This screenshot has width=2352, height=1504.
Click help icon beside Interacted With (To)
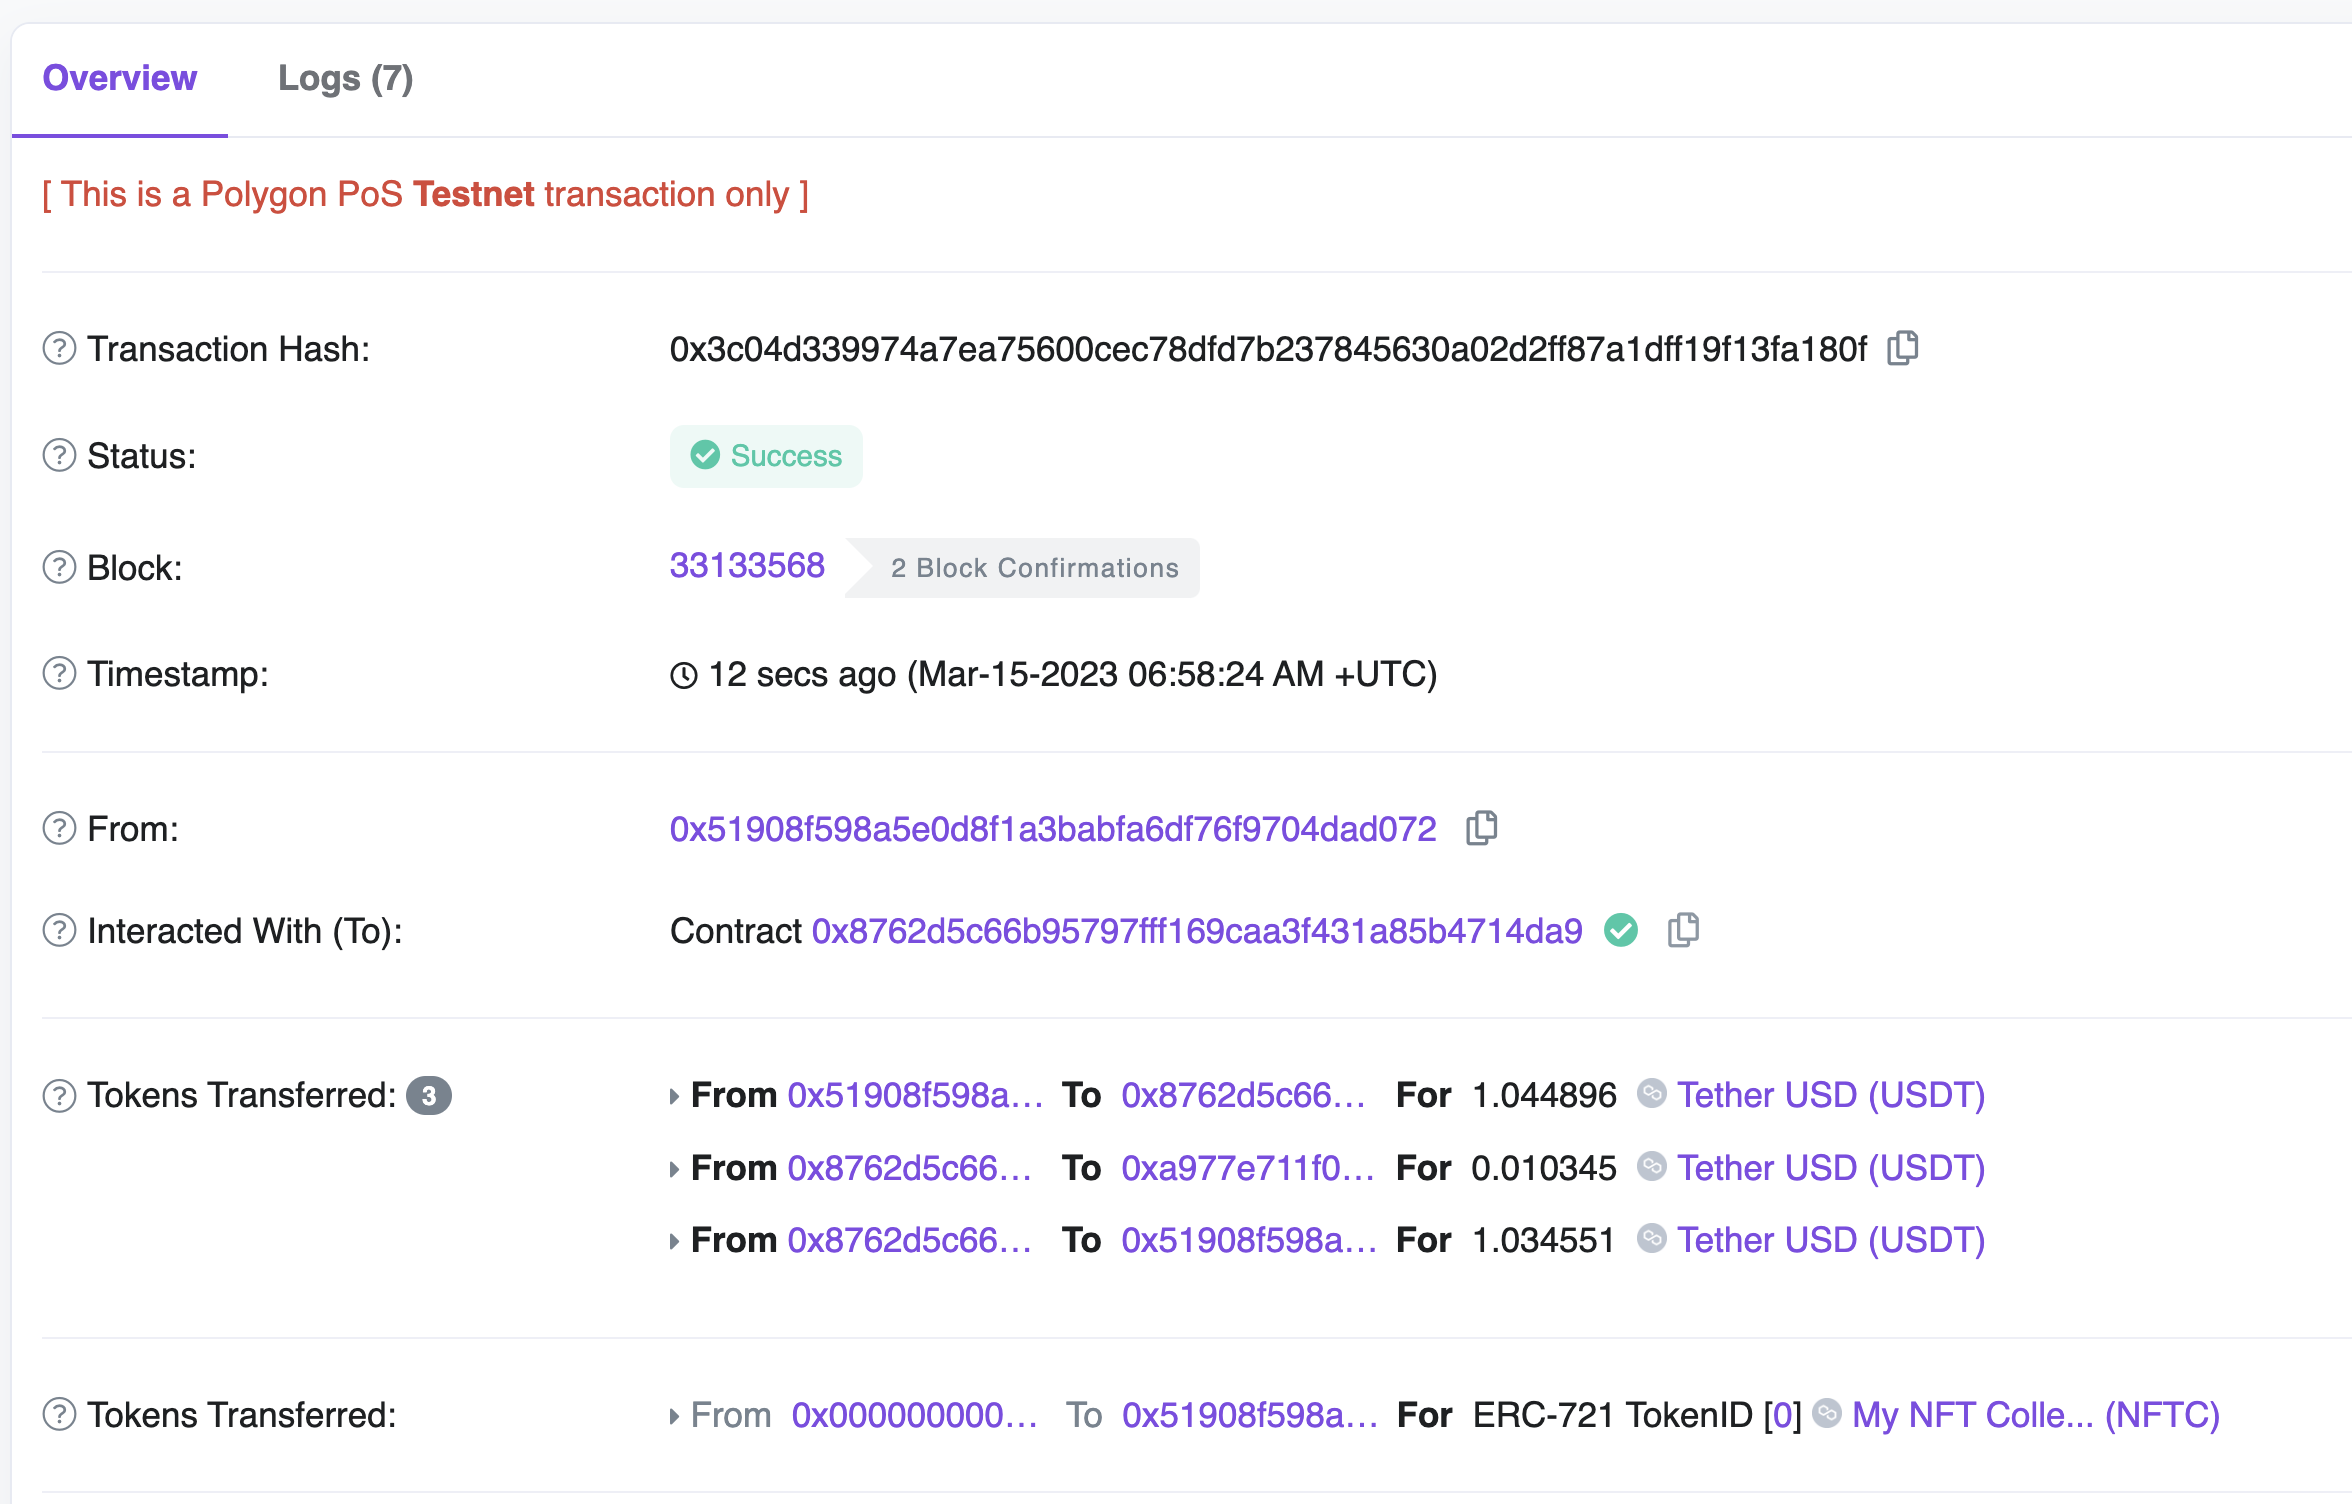(59, 931)
